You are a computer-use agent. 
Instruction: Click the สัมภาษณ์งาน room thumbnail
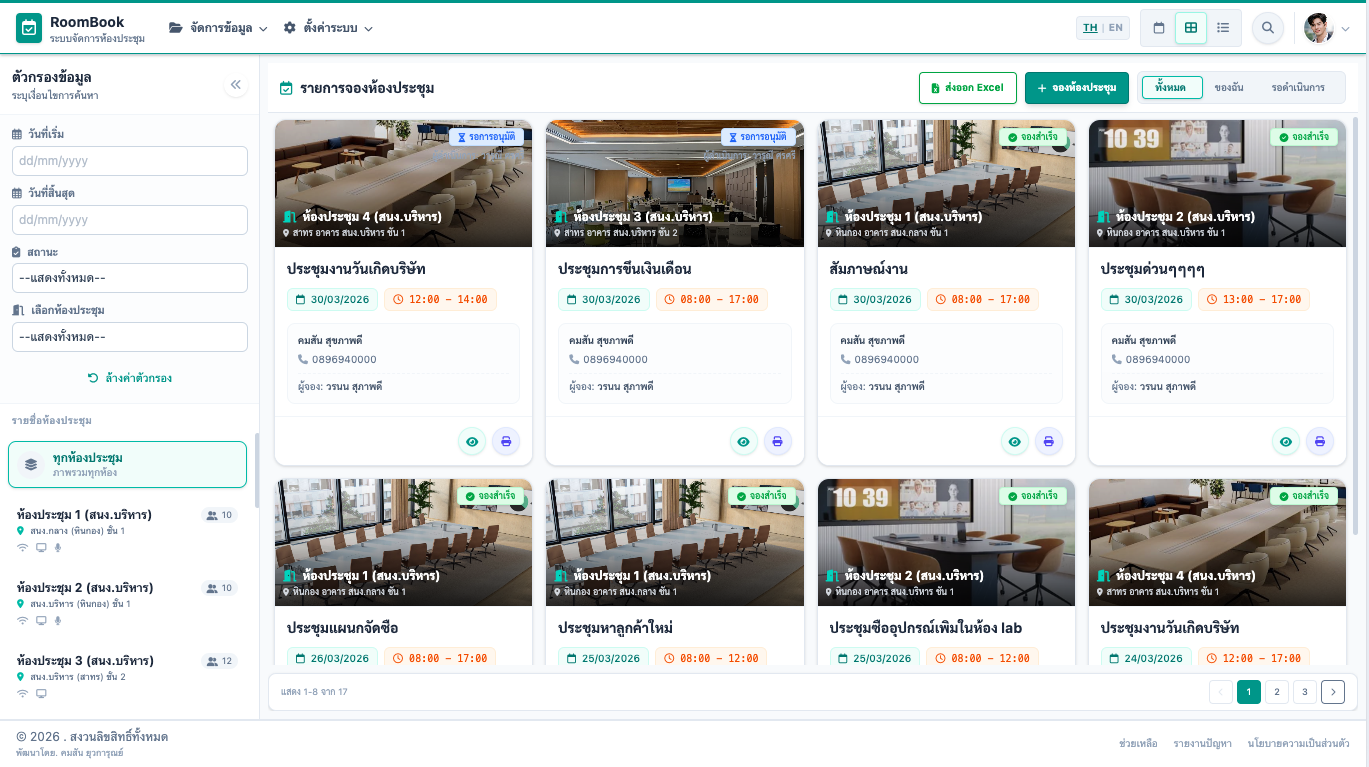pyautogui.click(x=946, y=183)
